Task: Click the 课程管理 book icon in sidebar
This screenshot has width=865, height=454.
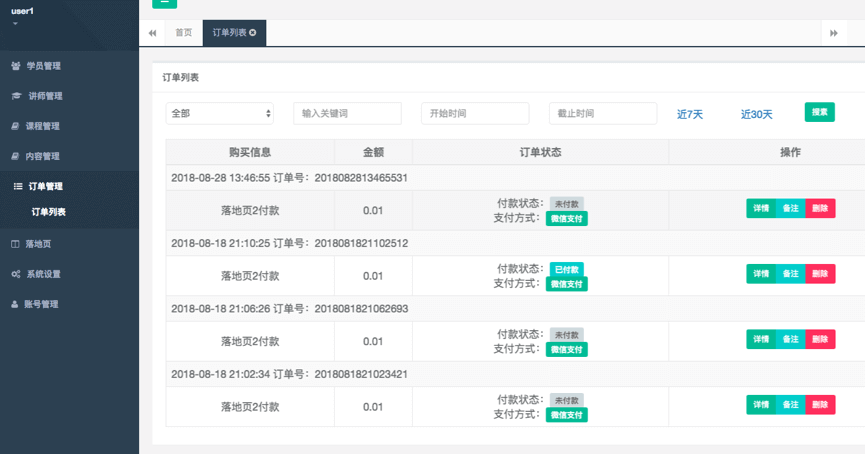Action: [15, 126]
